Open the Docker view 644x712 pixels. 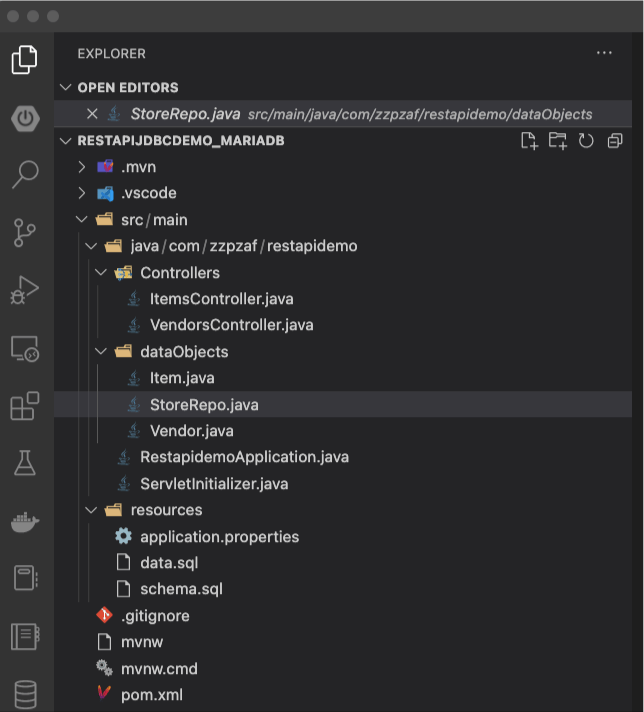click(x=25, y=522)
